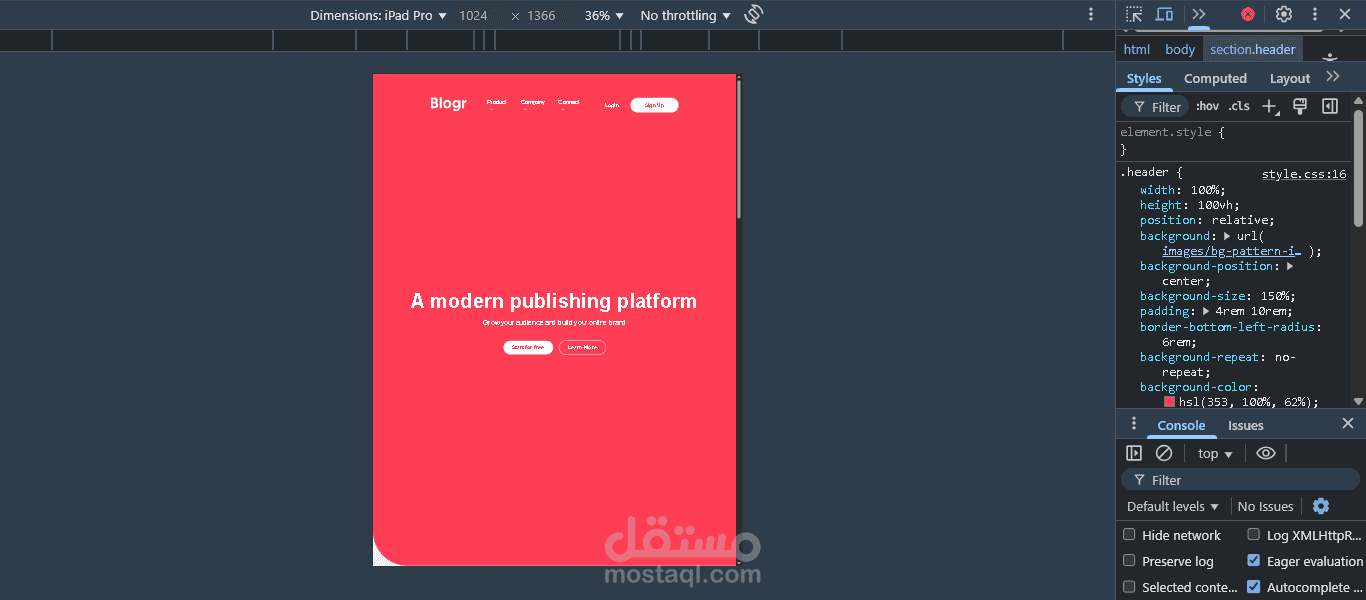The width and height of the screenshot is (1366, 600).
Task: Activate the inspect element picker tool
Action: click(1133, 14)
